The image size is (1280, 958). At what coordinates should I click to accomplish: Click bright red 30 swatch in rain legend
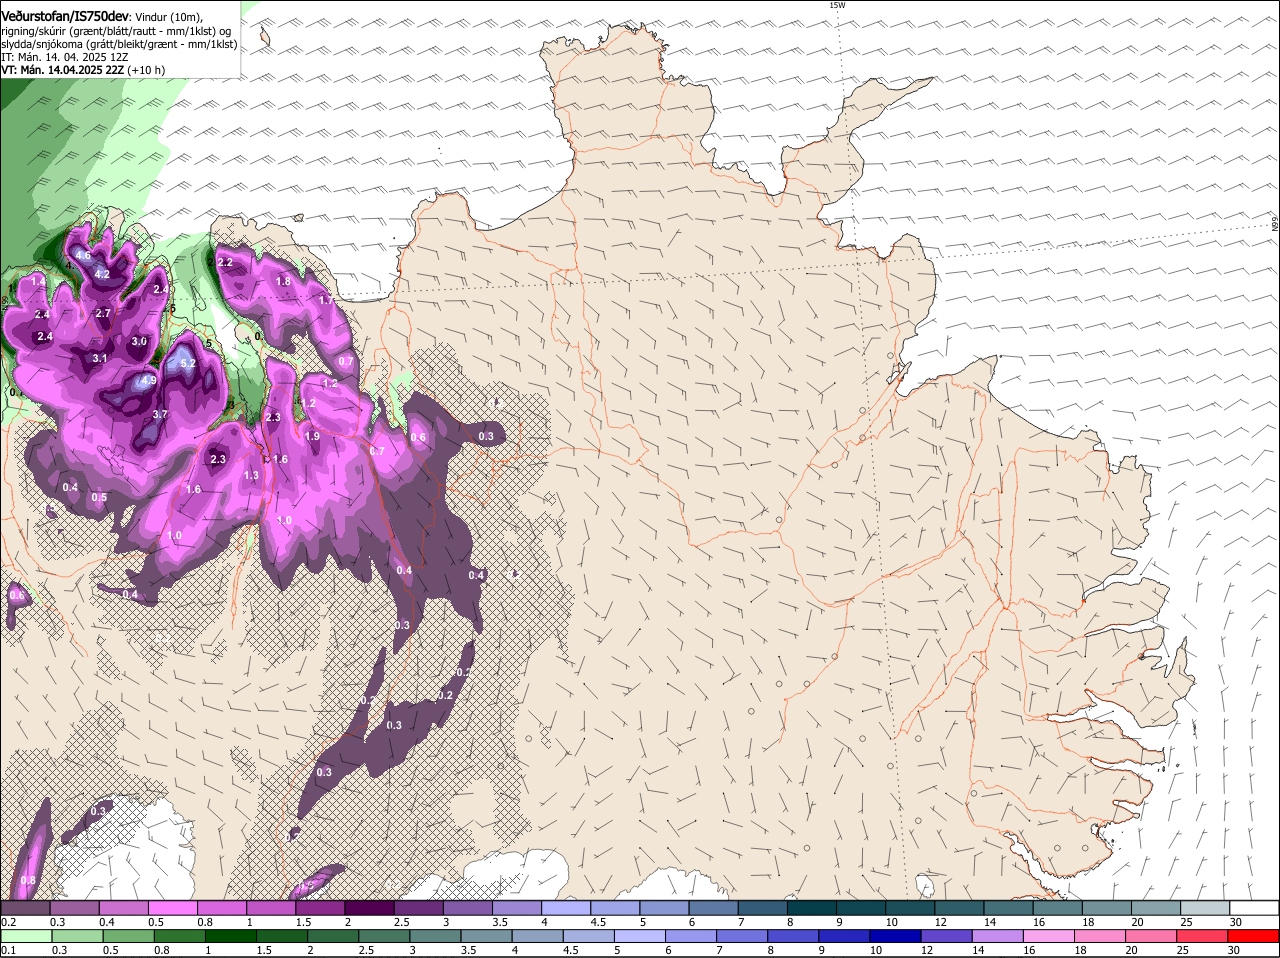[x=1252, y=936]
